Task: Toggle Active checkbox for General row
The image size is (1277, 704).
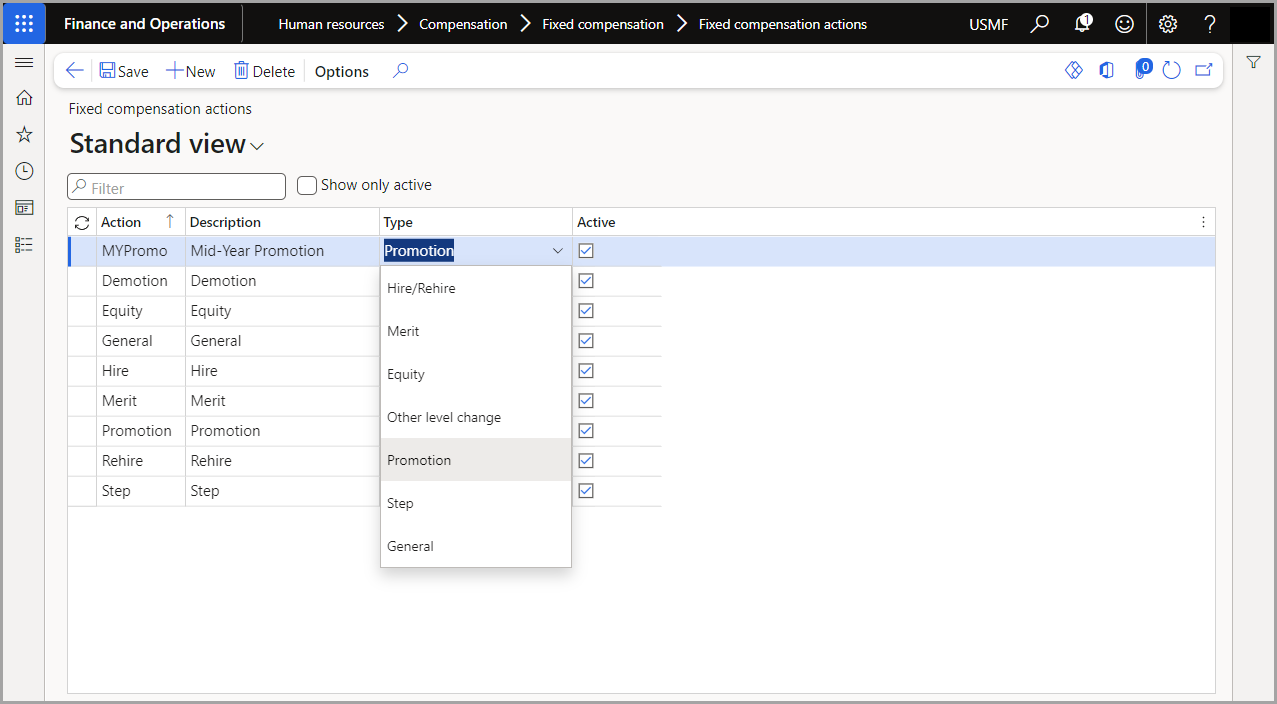Action: [586, 341]
